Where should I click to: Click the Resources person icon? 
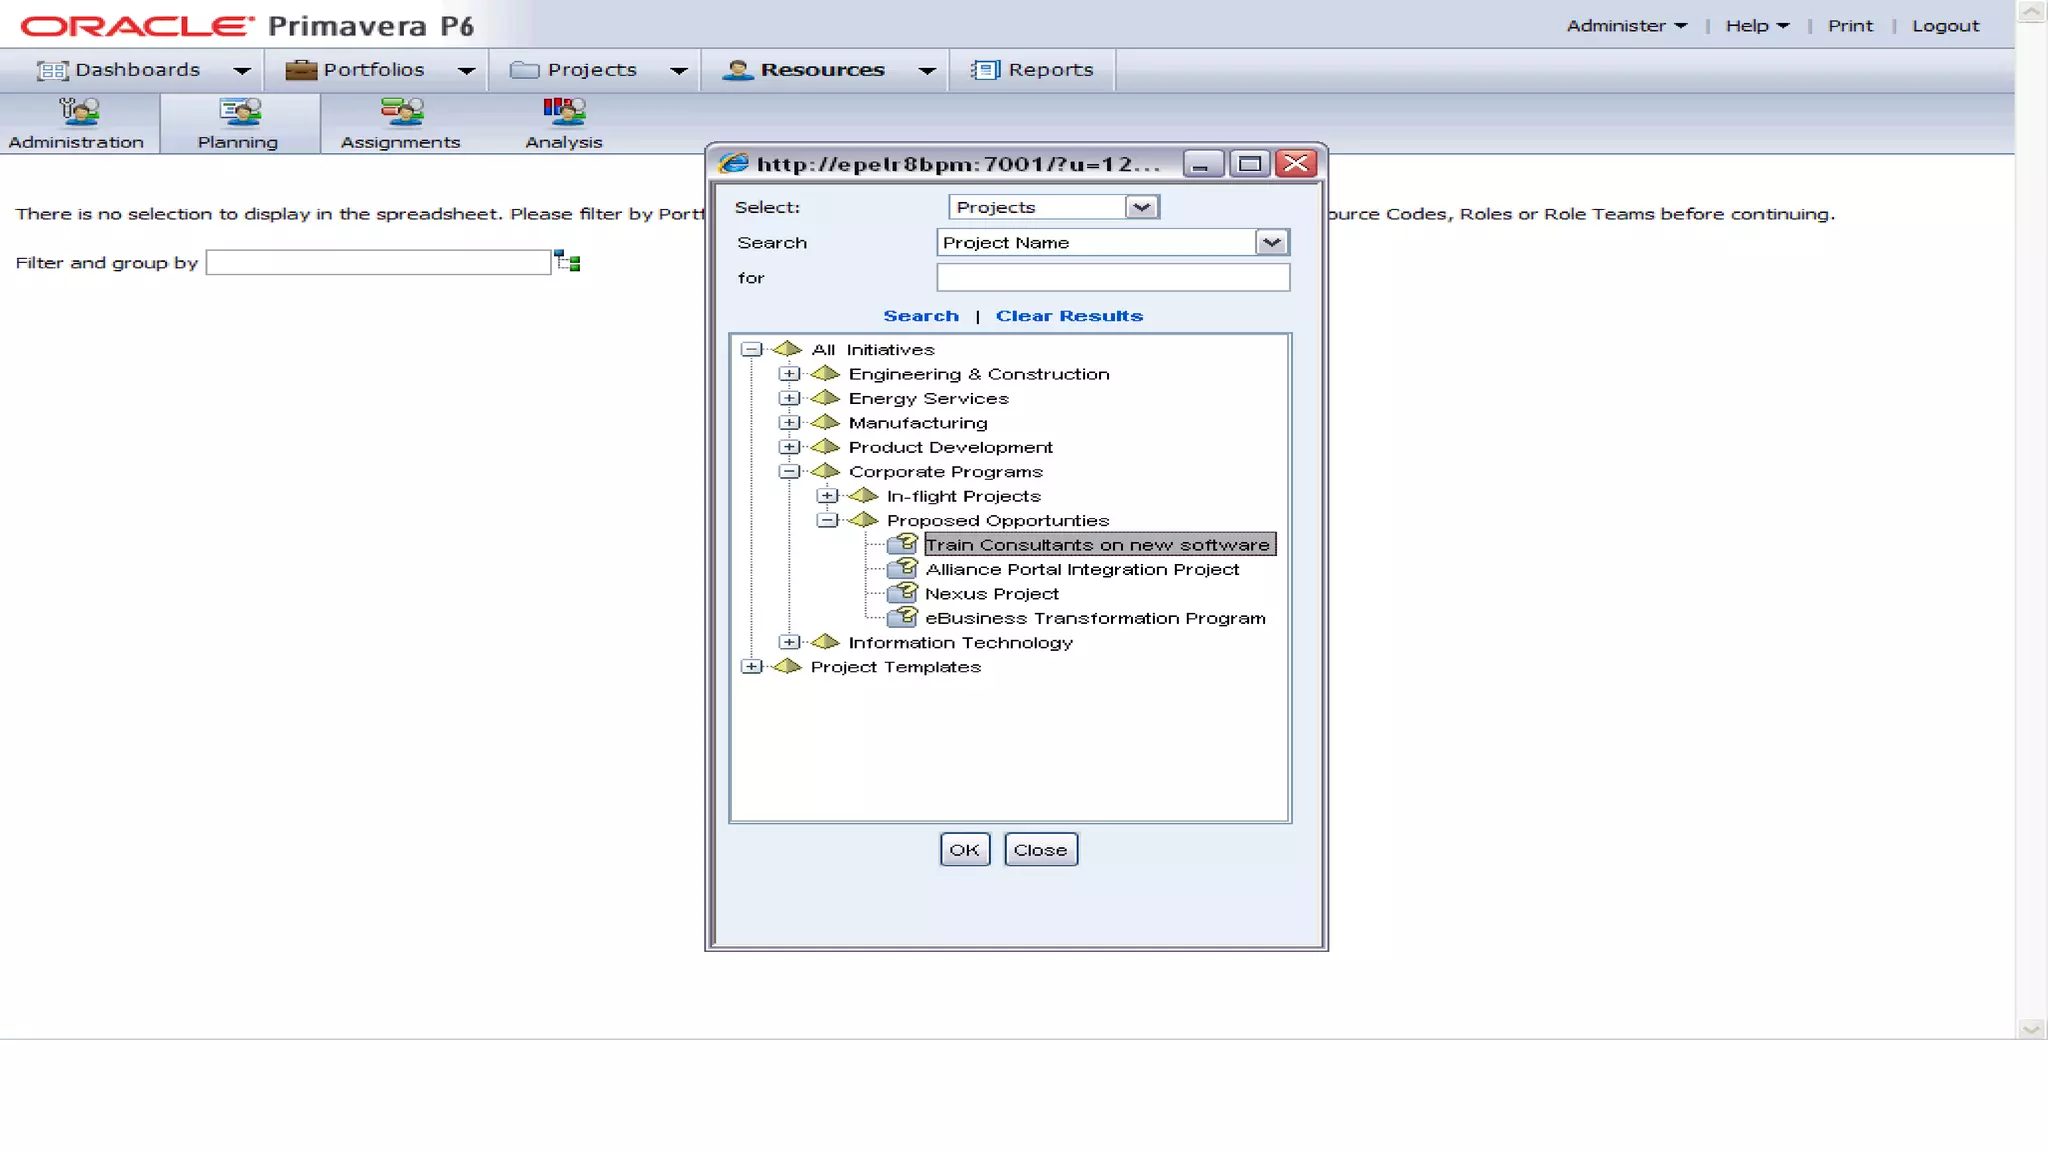[737, 70]
